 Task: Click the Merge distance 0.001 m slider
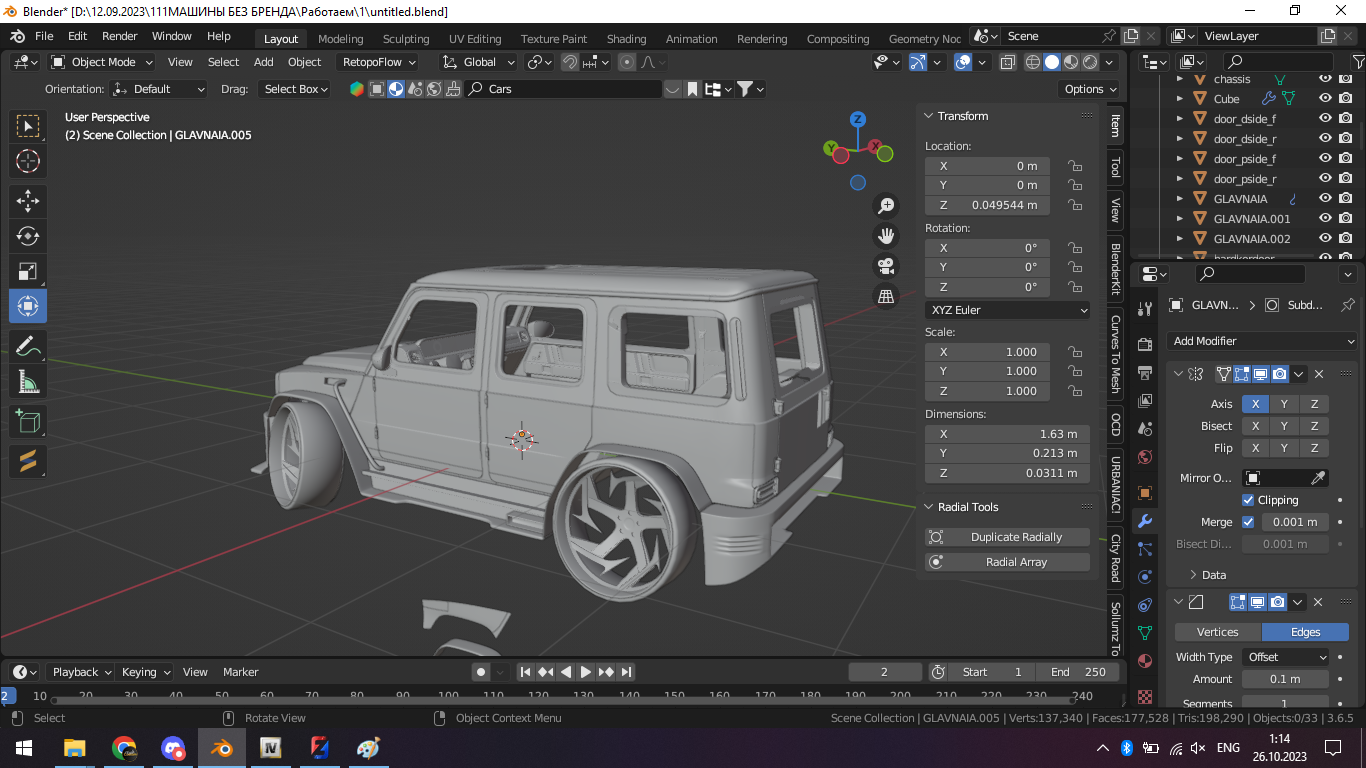tap(1295, 522)
